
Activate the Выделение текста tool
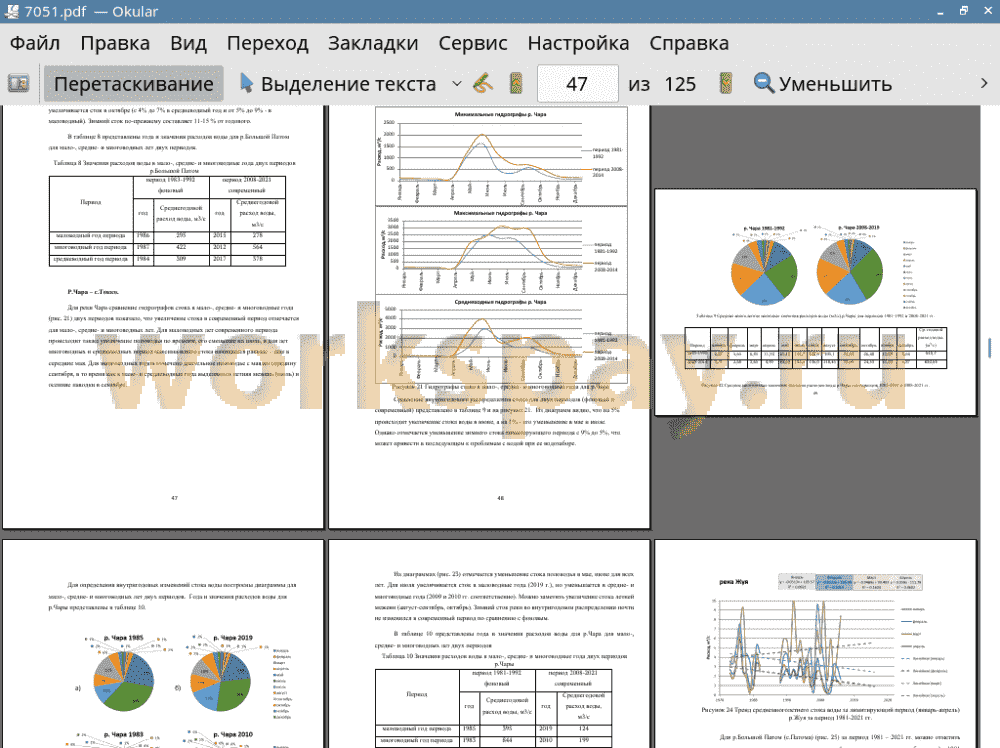point(337,84)
